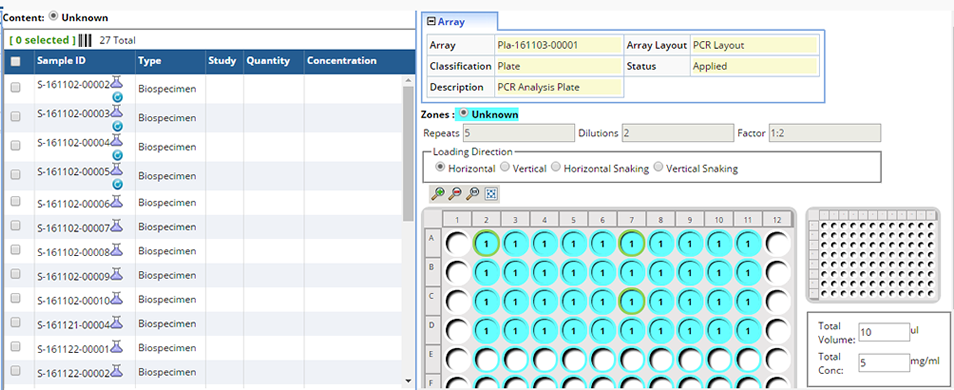954x390 pixels.
Task: Check the box for sample S-161102-00007
Action: pyautogui.click(x=16, y=225)
